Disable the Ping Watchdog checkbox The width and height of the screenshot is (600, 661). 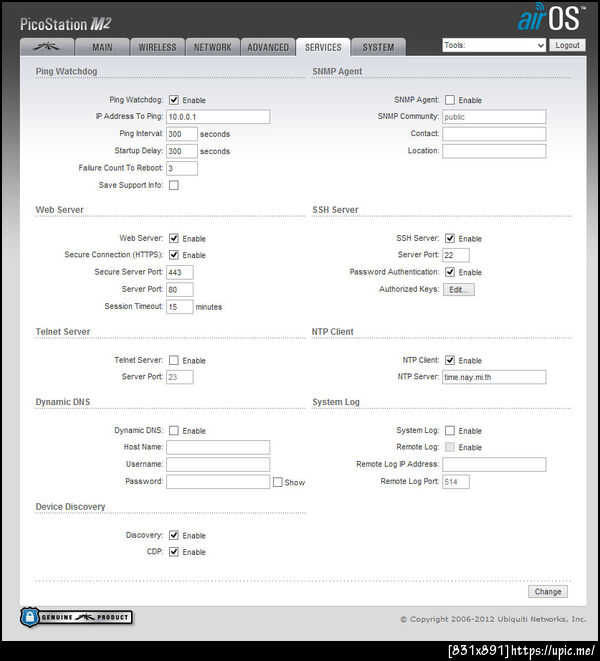[x=174, y=100]
